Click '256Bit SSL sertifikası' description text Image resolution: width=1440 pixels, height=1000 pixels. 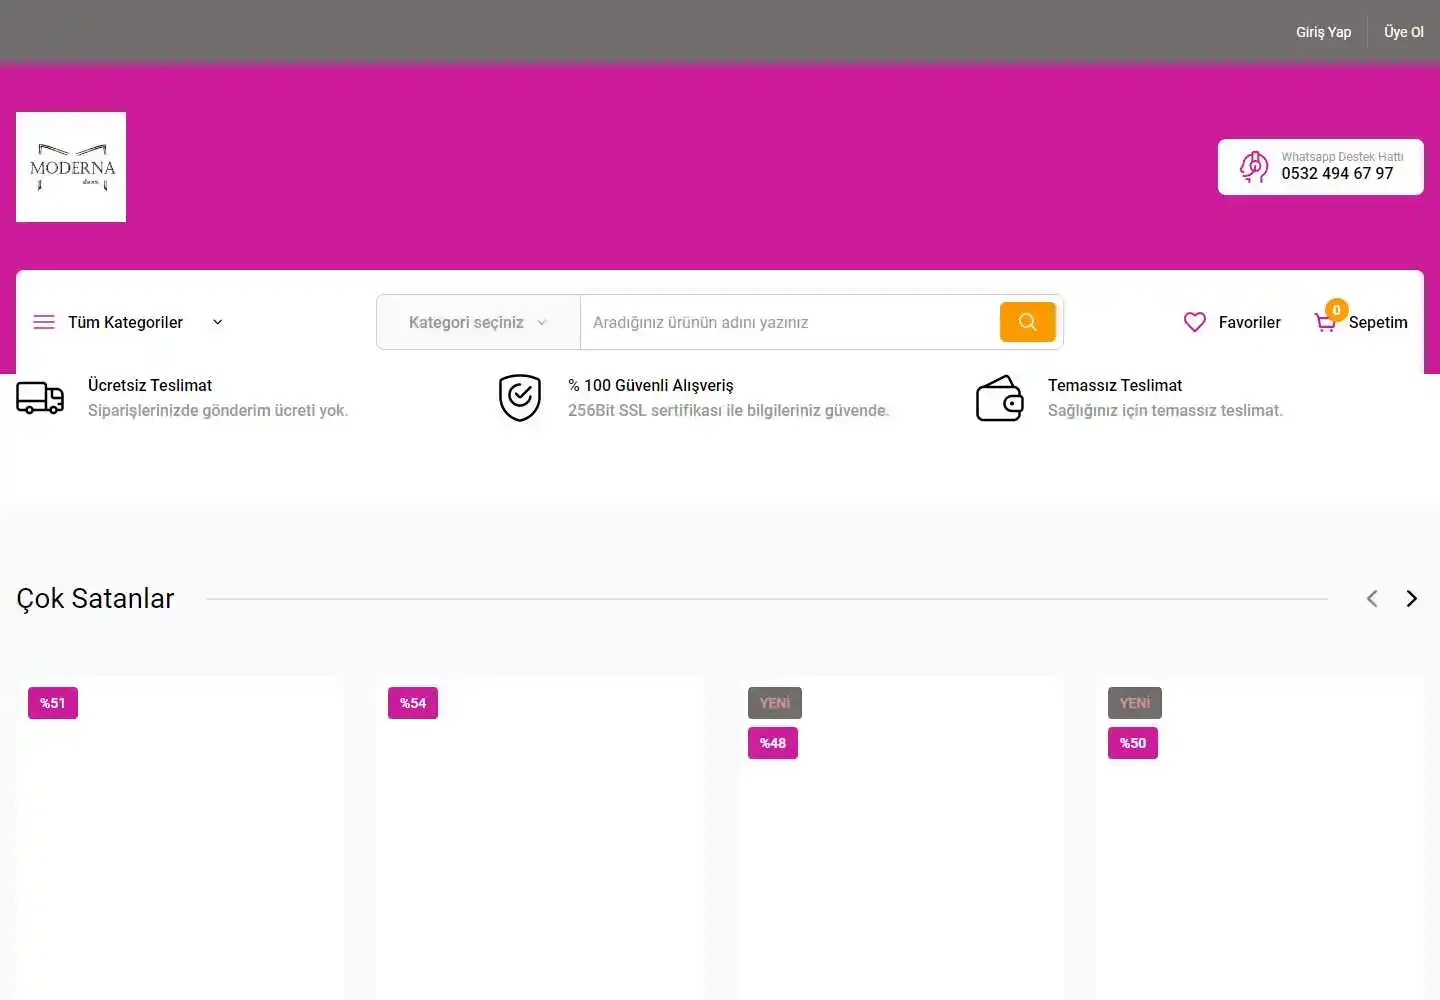click(x=728, y=410)
